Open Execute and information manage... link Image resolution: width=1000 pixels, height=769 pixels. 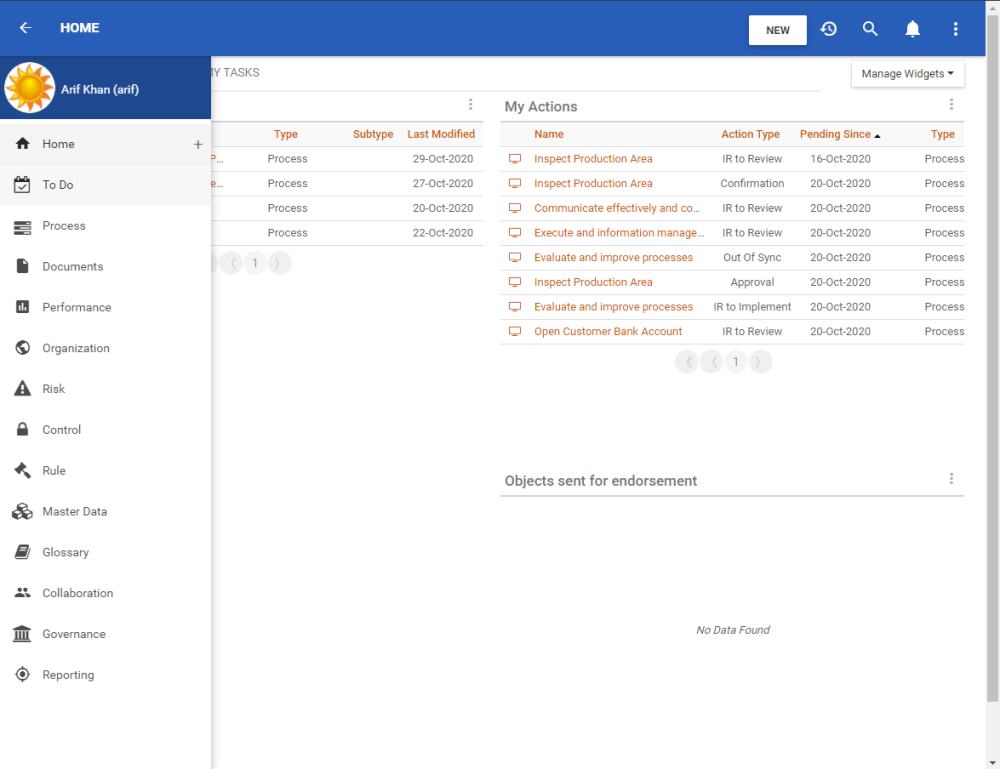point(619,233)
